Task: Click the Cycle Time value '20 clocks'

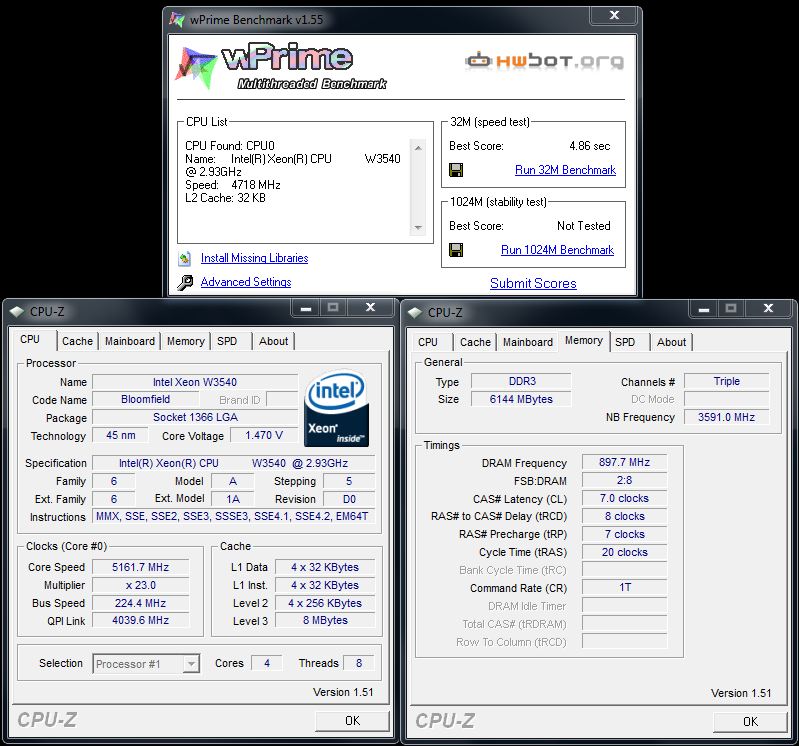Action: click(x=624, y=552)
